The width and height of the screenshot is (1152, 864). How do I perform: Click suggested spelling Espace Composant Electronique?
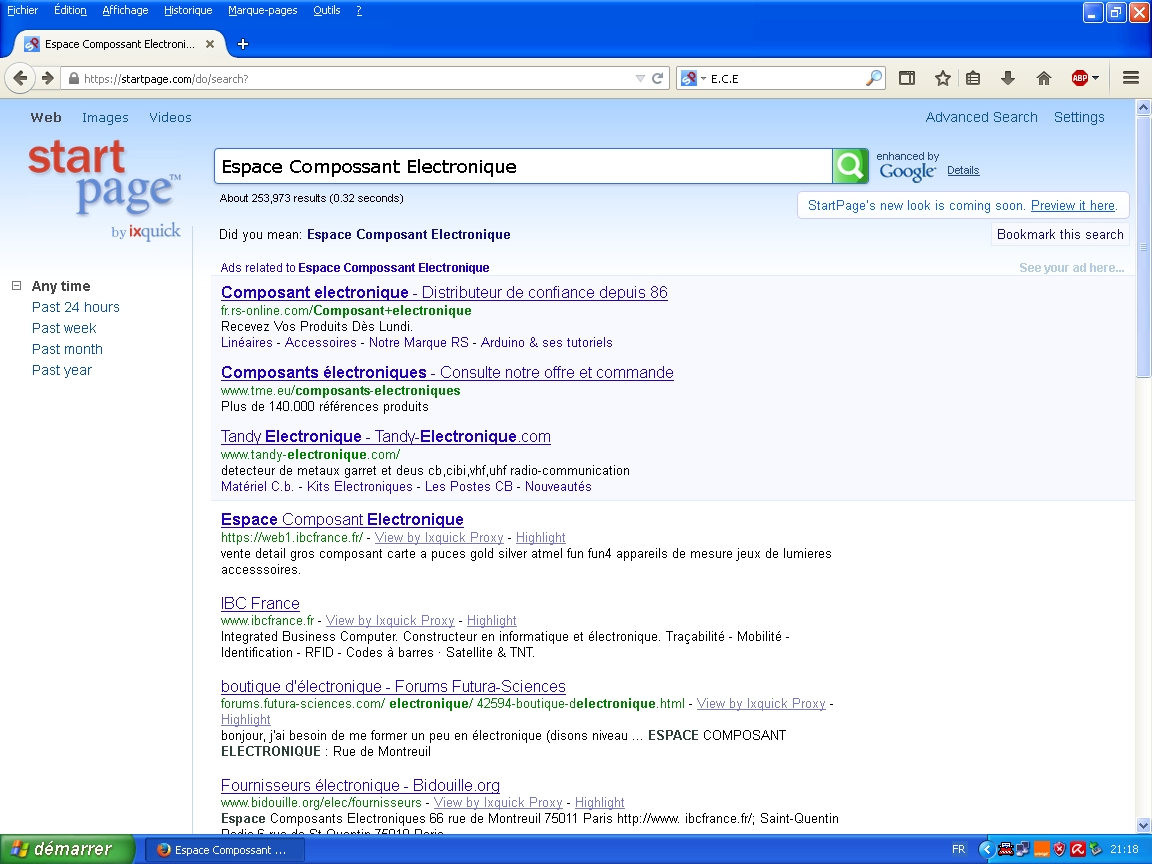pyautogui.click(x=408, y=234)
